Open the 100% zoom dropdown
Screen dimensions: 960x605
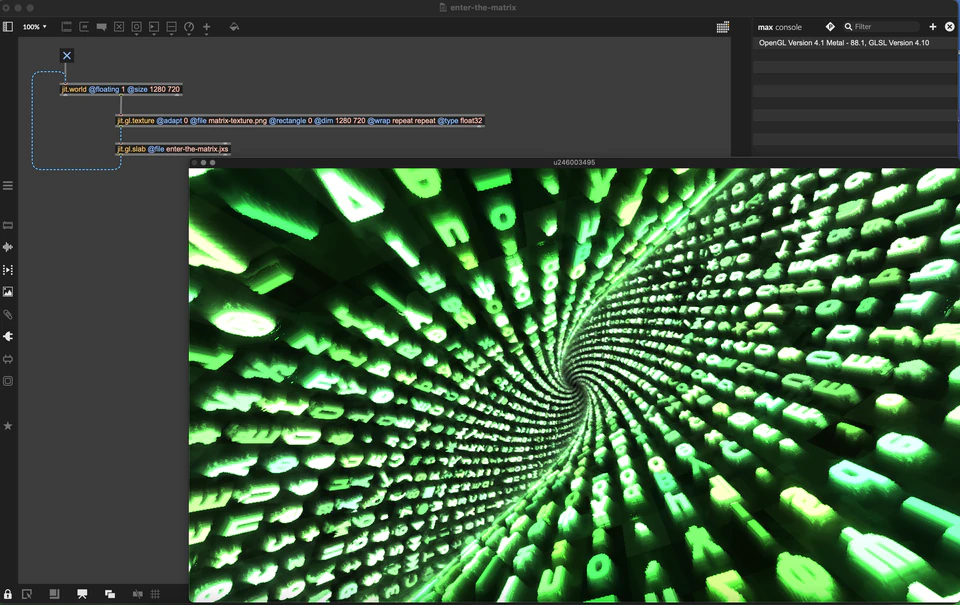click(x=34, y=27)
